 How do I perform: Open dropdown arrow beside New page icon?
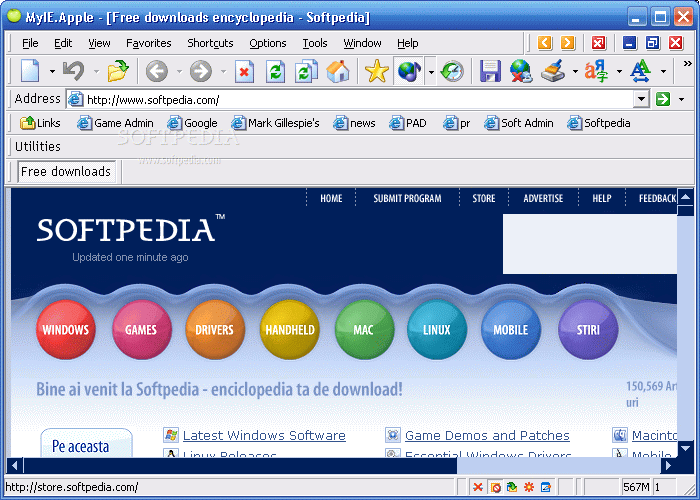tap(52, 71)
